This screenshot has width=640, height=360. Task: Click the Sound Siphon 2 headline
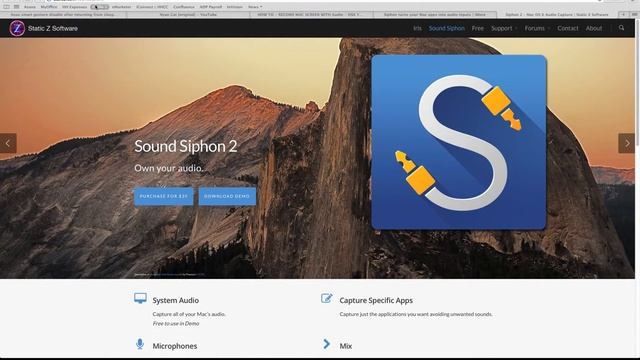(x=186, y=146)
